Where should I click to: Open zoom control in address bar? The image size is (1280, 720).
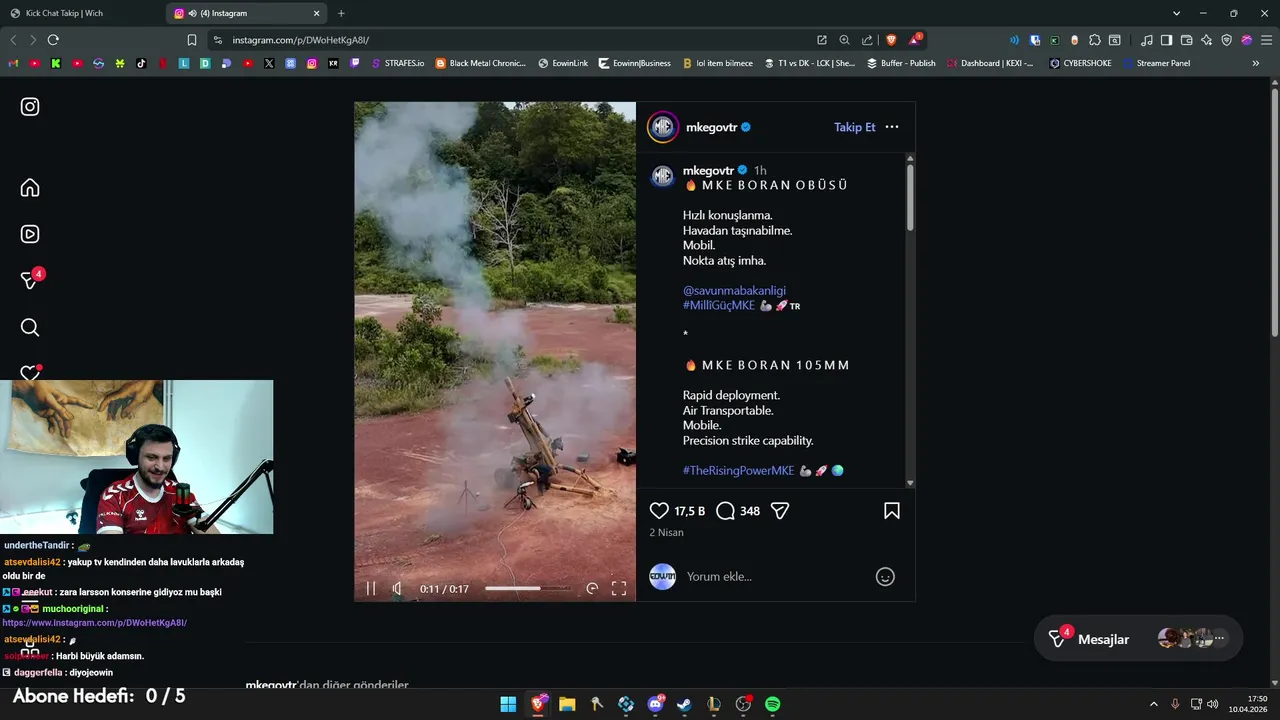[844, 40]
